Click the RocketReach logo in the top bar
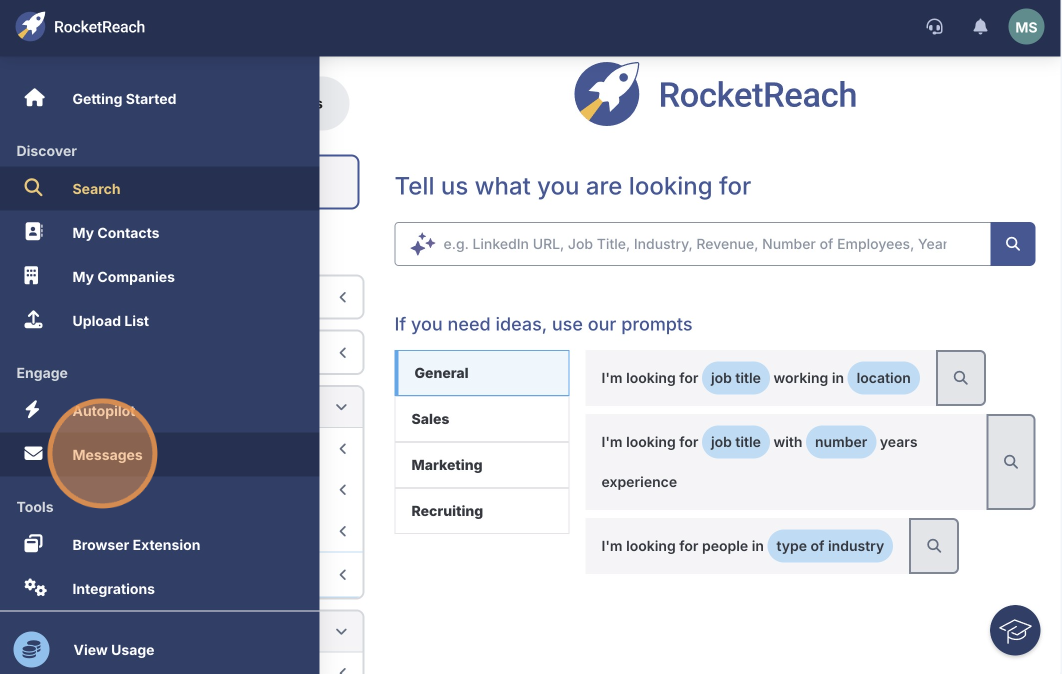 80,27
